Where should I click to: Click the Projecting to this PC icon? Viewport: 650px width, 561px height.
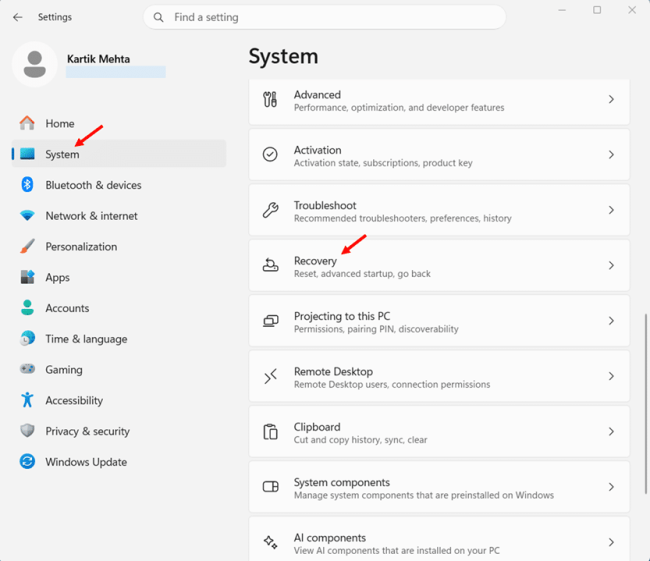270,321
